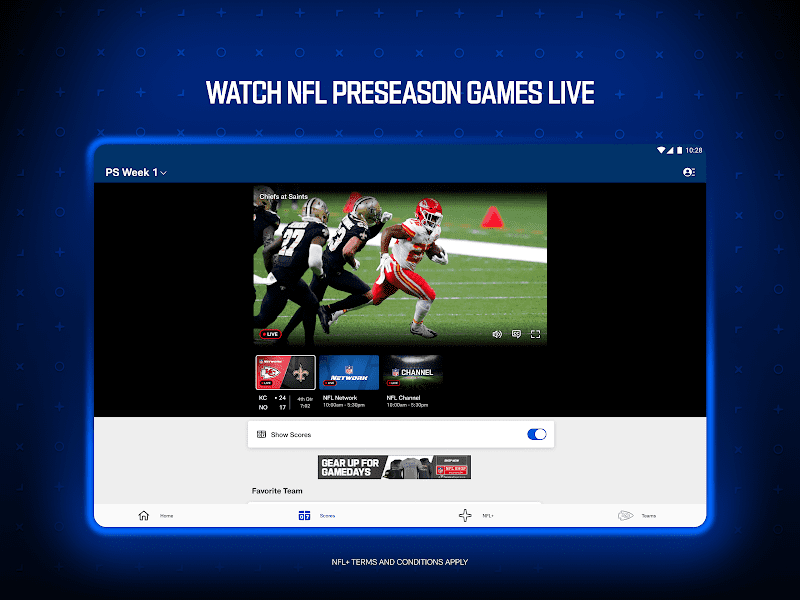Click the scoreboard icon beside Show Scores
Viewport: 800px width, 600px height.
click(x=261, y=434)
